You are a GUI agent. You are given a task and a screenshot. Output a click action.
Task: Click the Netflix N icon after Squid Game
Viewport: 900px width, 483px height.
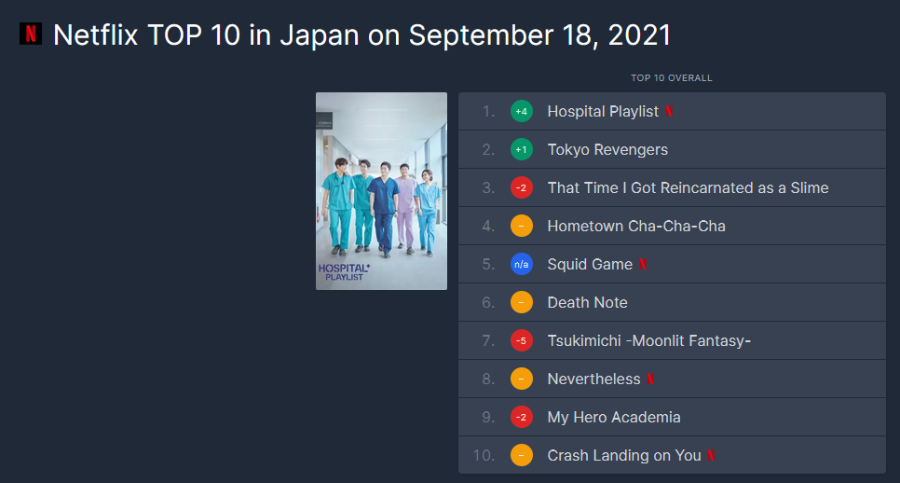pyautogui.click(x=643, y=265)
